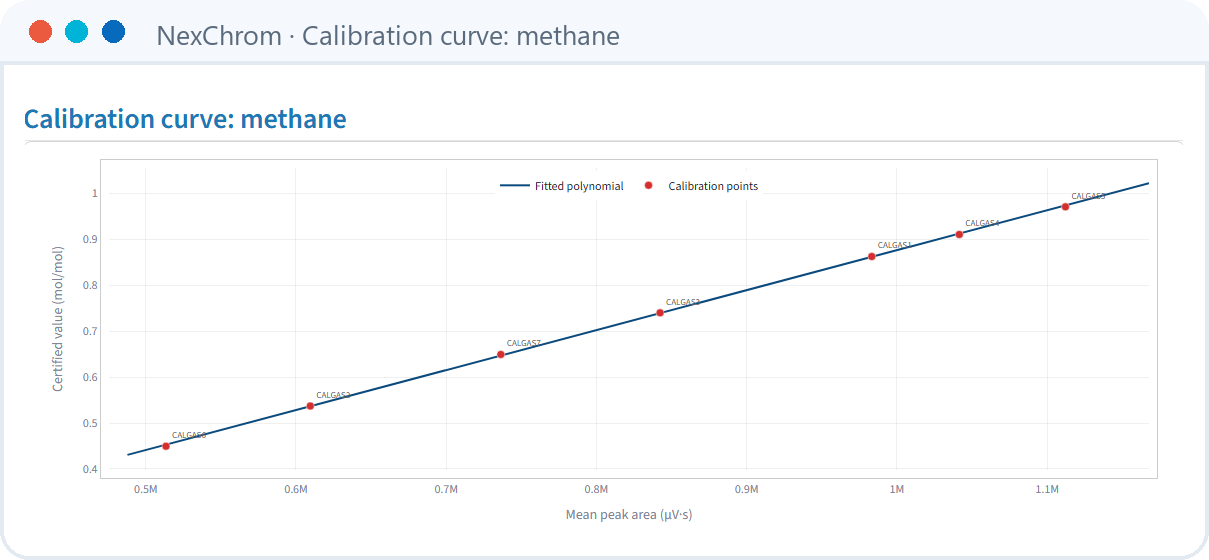This screenshot has height=560, width=1209.
Task: Click the NexChrom window title text
Action: click(388, 36)
